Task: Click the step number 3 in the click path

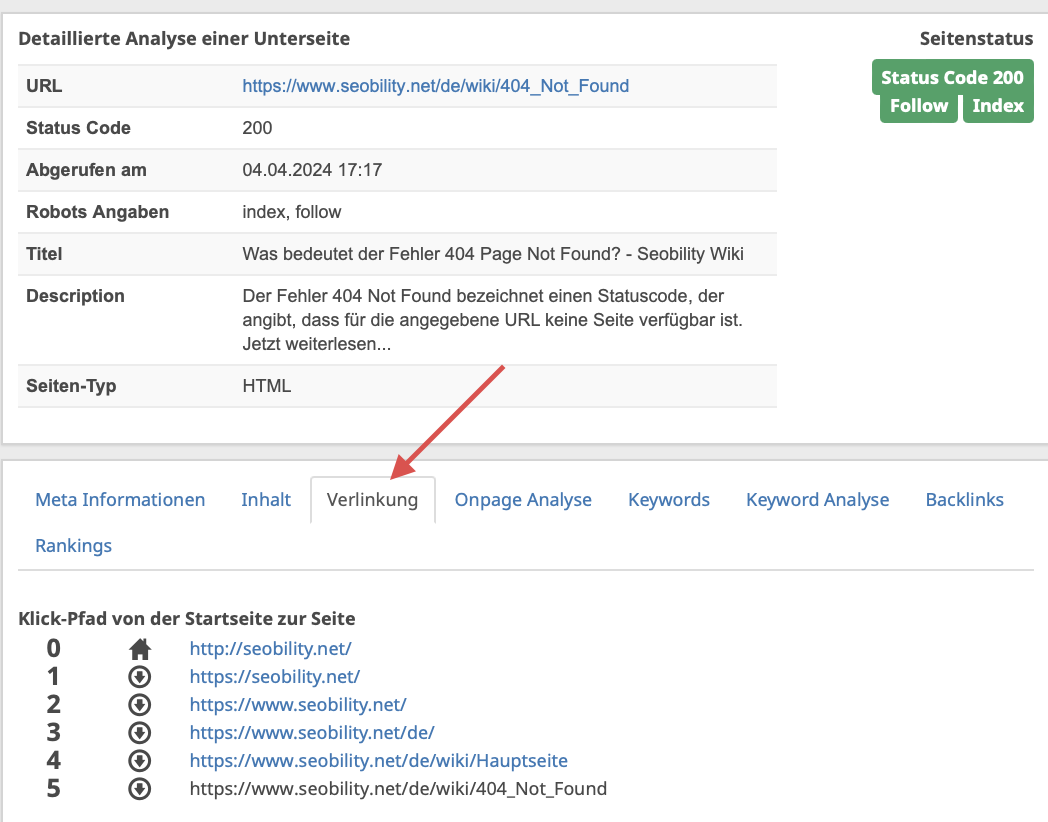Action: [x=53, y=733]
